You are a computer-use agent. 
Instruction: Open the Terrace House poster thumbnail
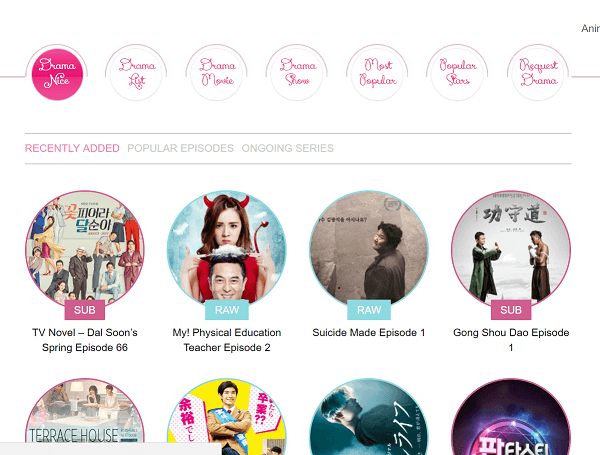[x=85, y=416]
